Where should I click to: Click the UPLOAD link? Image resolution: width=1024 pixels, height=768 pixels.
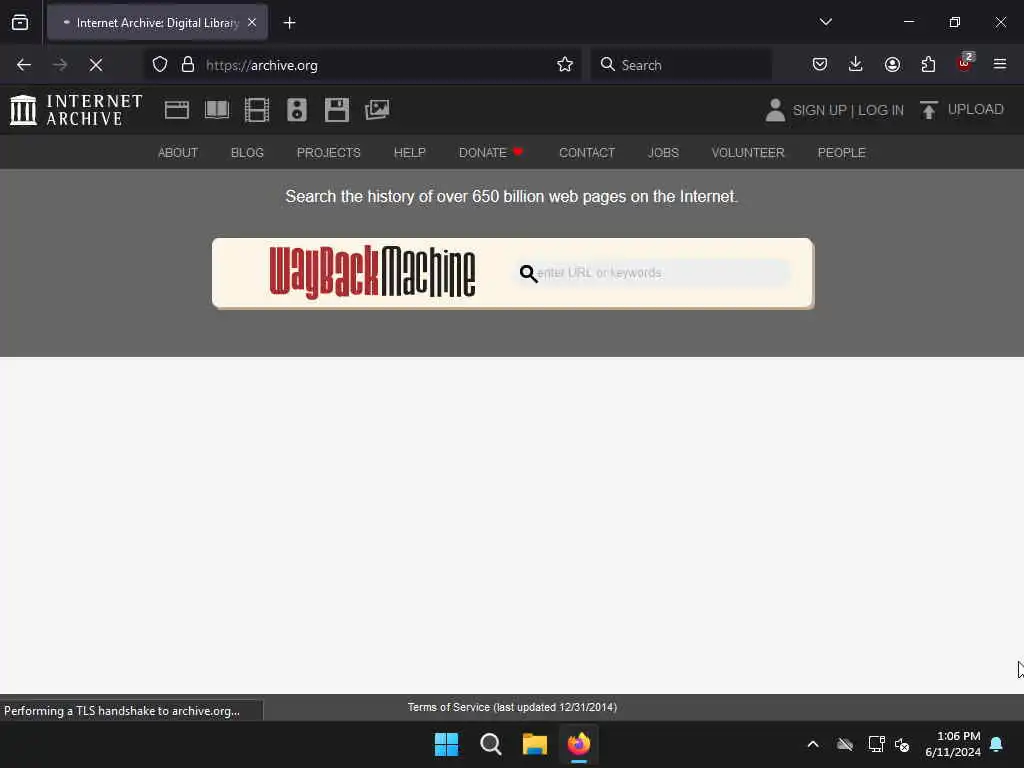976,110
